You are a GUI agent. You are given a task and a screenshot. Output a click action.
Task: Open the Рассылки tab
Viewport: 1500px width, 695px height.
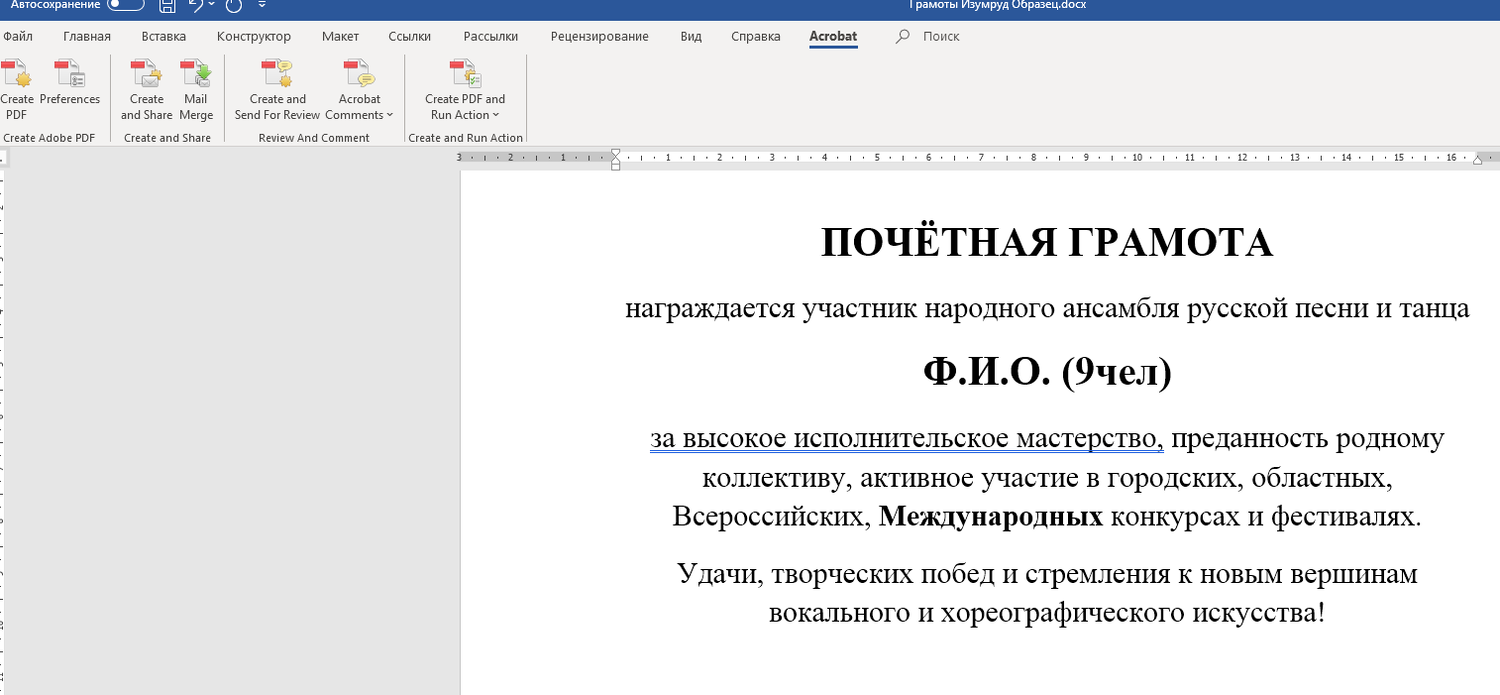[x=491, y=36]
